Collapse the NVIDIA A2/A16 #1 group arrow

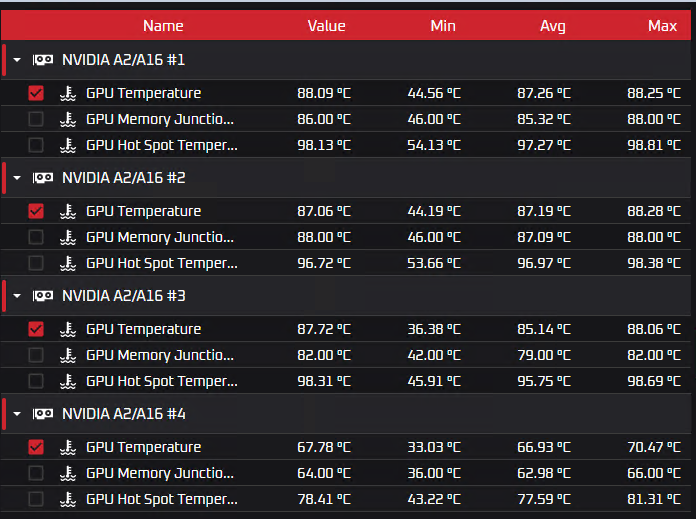(17, 59)
